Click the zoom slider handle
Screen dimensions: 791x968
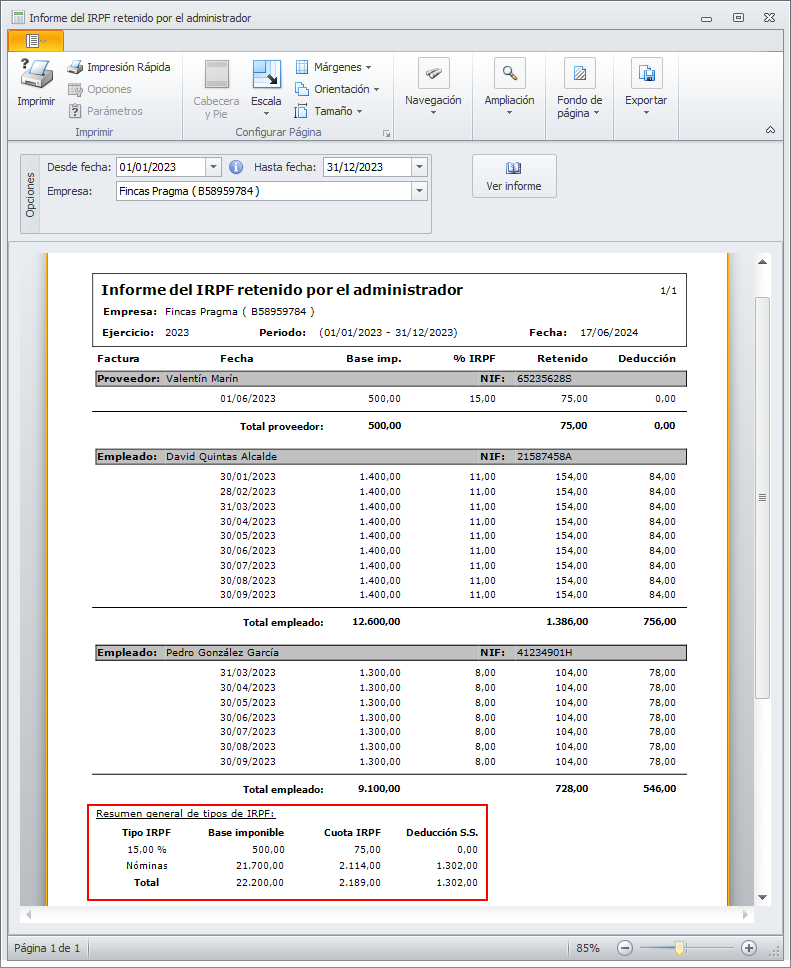point(680,948)
